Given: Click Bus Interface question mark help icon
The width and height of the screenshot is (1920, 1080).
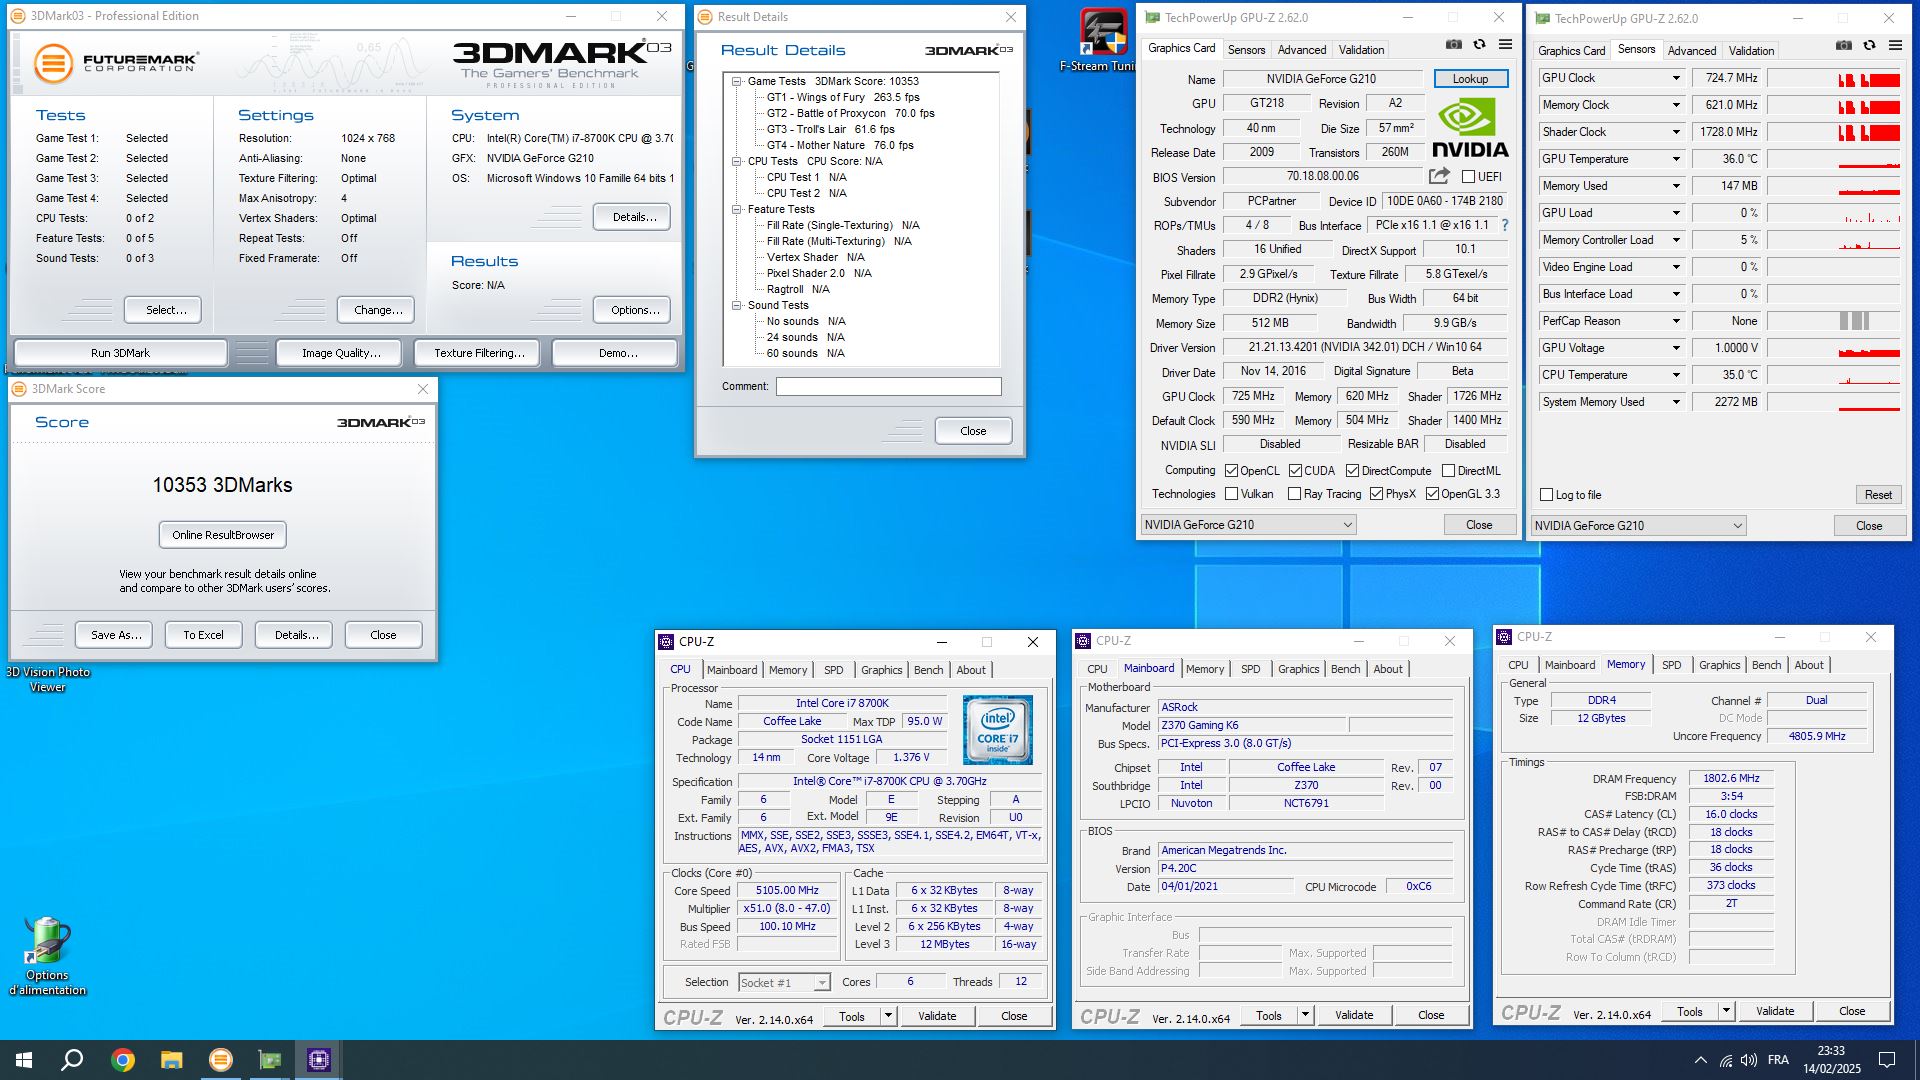Looking at the screenshot, I should click(x=1505, y=225).
